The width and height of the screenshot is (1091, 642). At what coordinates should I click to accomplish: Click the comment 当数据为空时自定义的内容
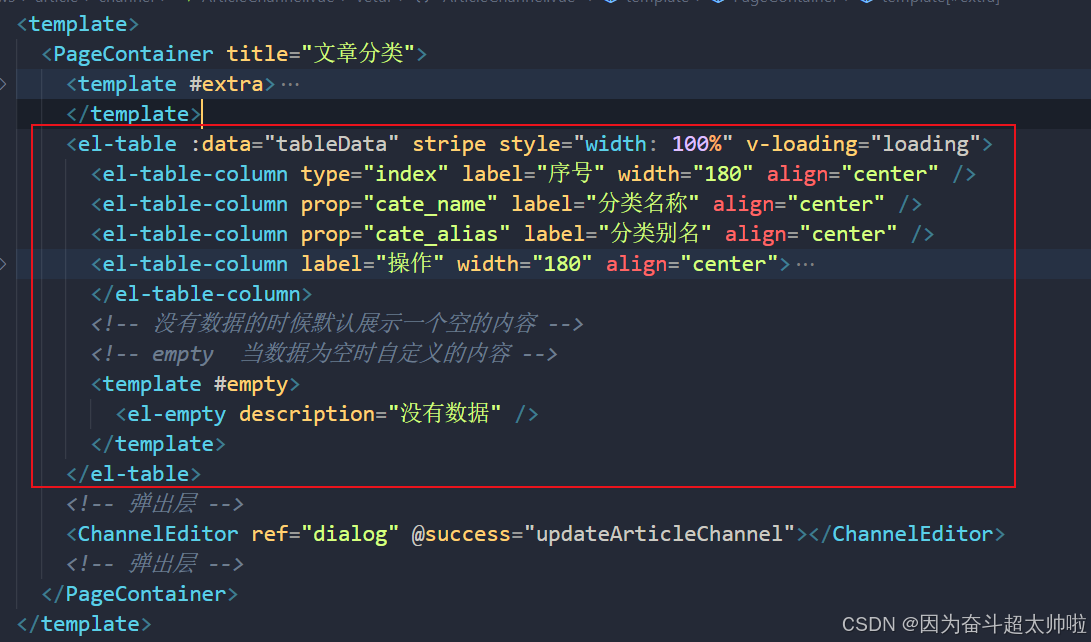pos(324,353)
